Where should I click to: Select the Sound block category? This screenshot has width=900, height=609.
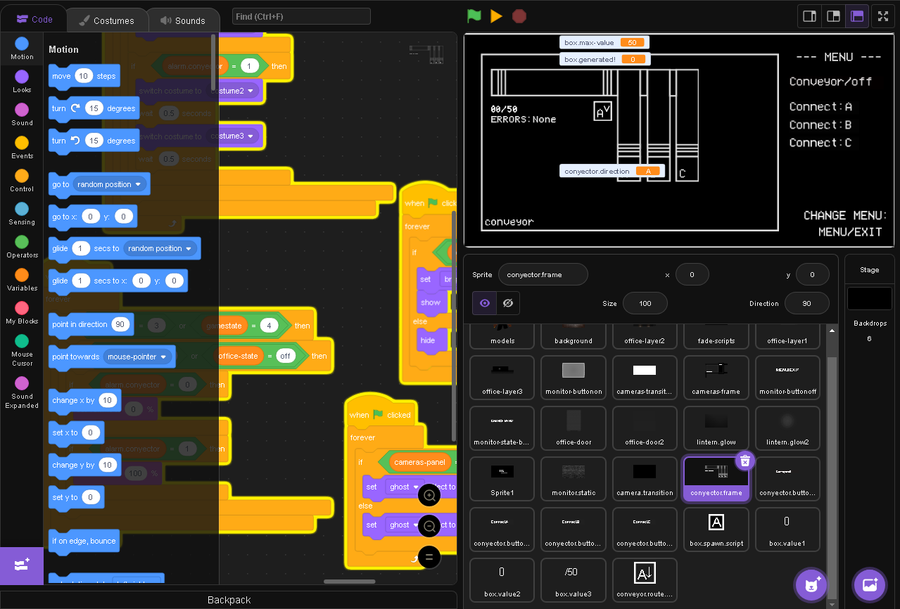[x=22, y=114]
